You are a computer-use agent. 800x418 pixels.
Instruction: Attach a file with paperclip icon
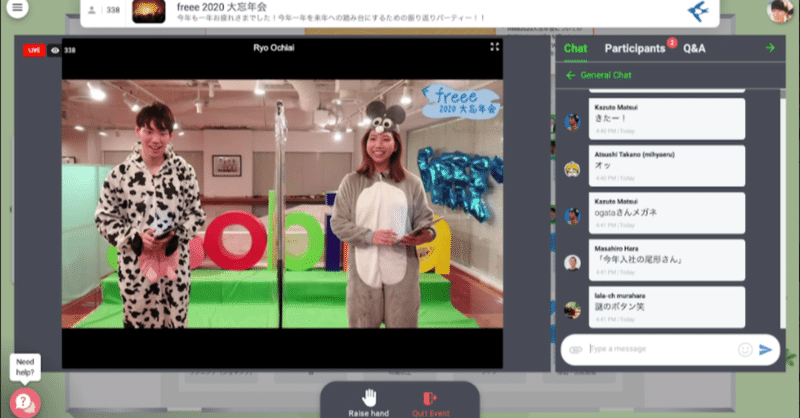576,350
